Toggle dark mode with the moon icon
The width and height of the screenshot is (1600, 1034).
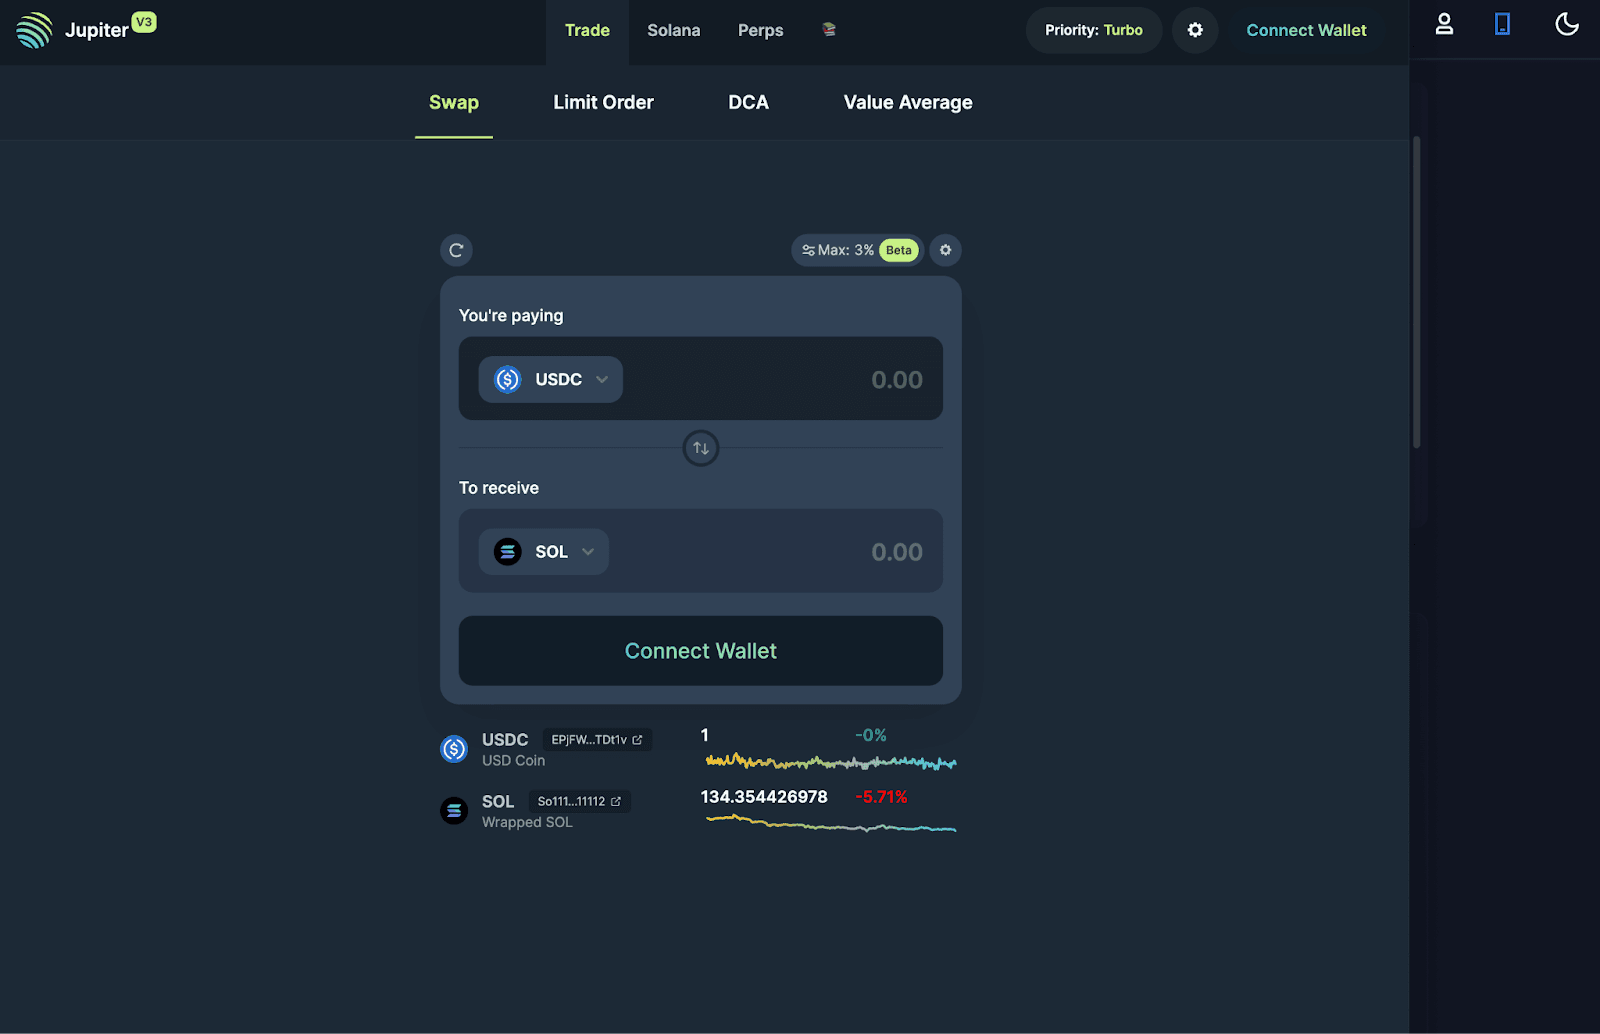coord(1567,24)
